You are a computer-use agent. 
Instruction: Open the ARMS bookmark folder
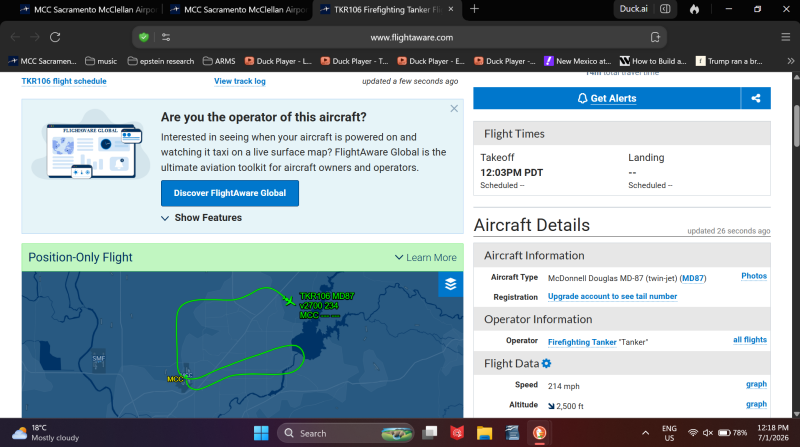pos(219,61)
